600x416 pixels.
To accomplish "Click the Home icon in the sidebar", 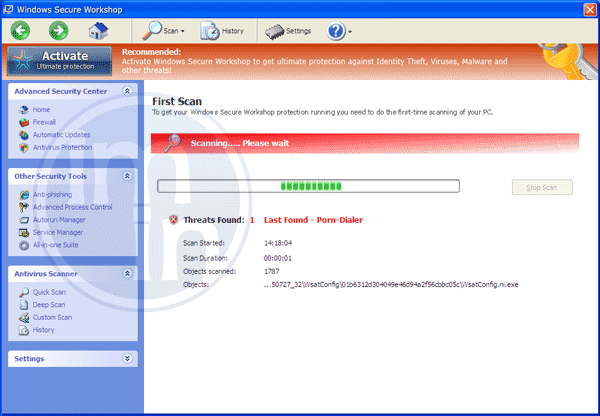I will 24,110.
